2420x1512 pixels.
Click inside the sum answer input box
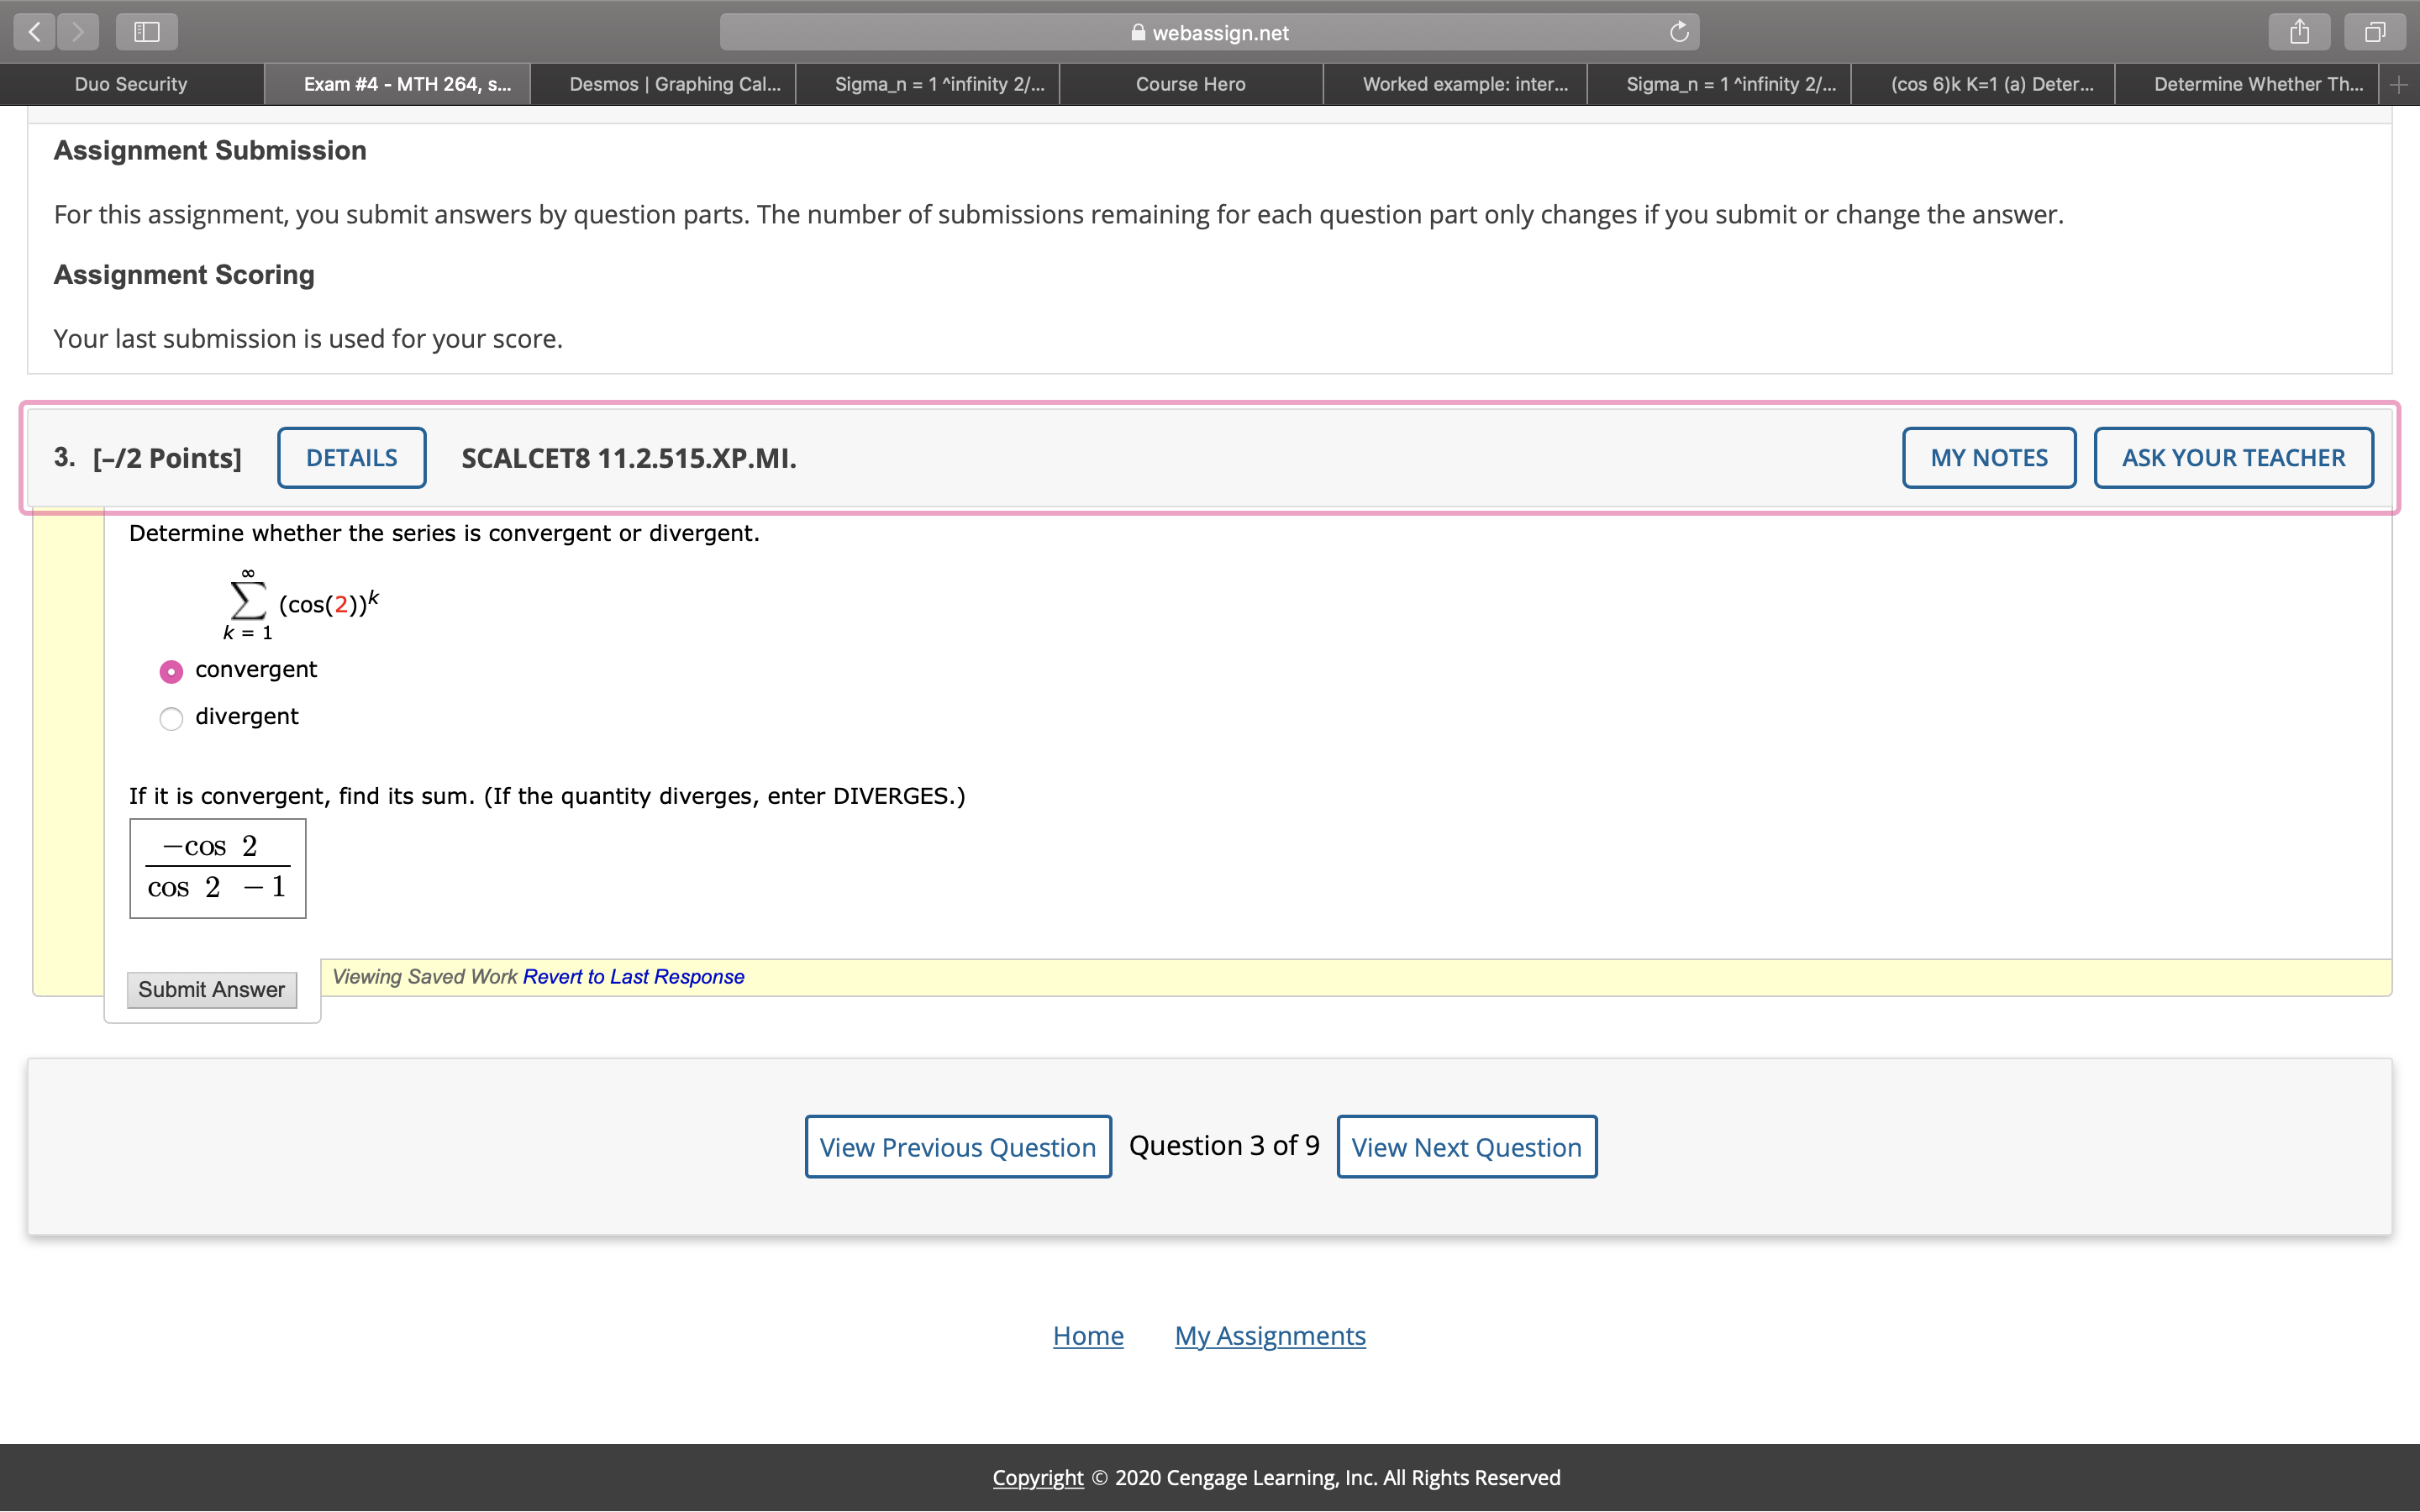(217, 868)
